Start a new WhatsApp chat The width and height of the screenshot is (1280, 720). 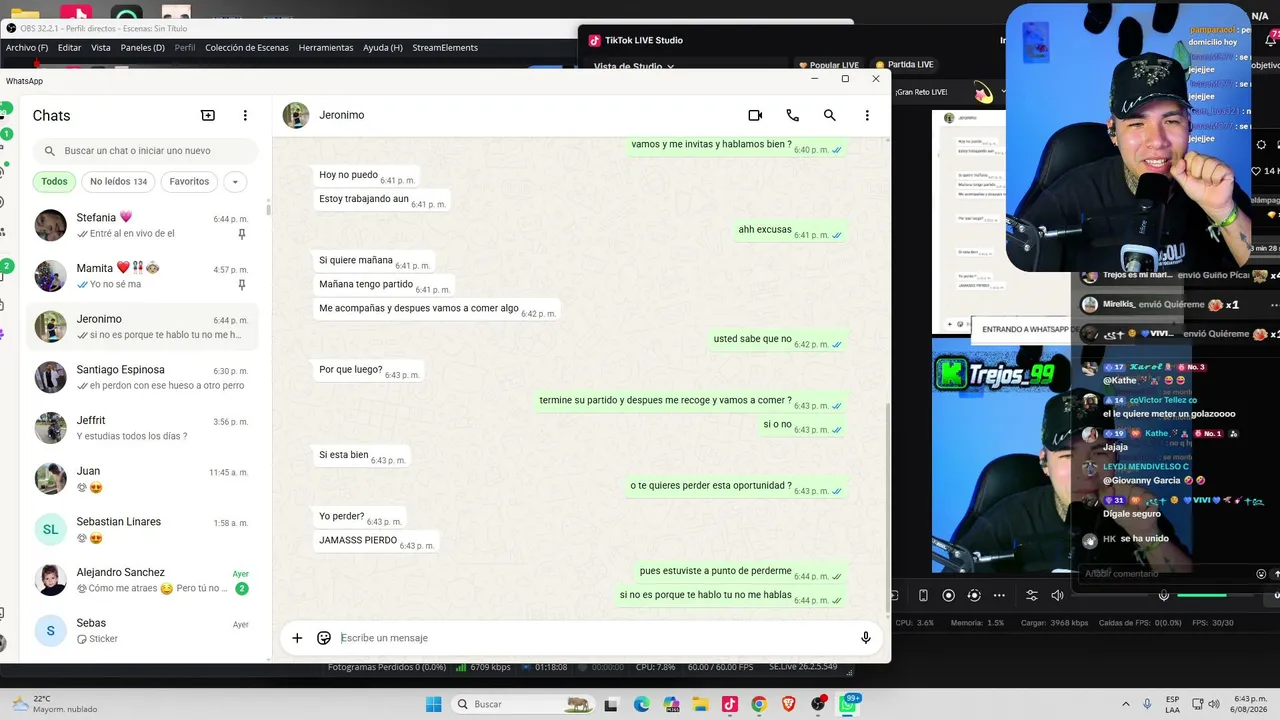[x=208, y=115]
